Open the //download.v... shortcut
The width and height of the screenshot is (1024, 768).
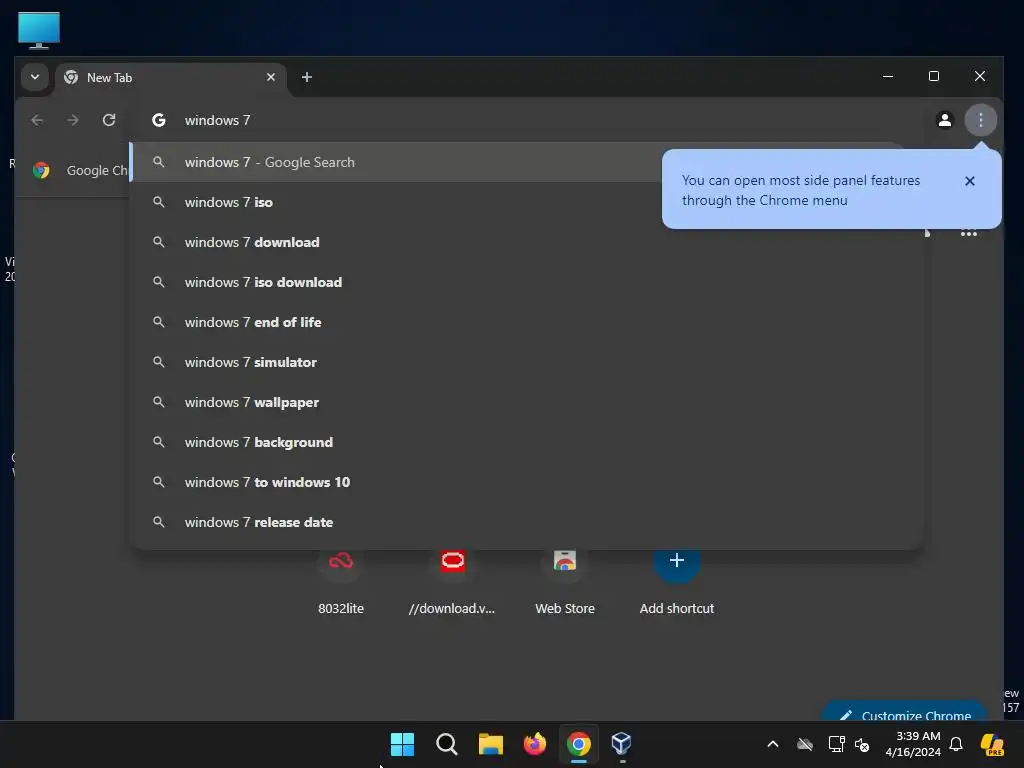point(452,581)
